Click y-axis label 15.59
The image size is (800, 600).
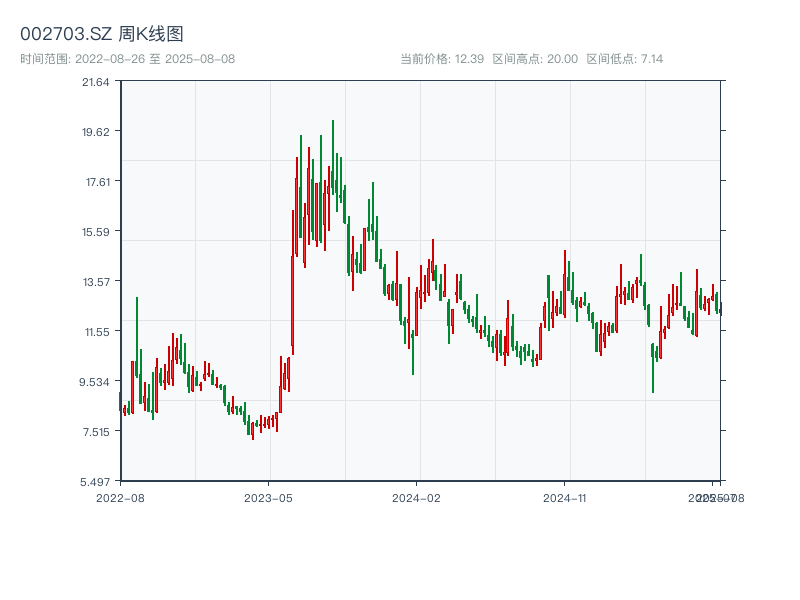[x=96, y=232]
